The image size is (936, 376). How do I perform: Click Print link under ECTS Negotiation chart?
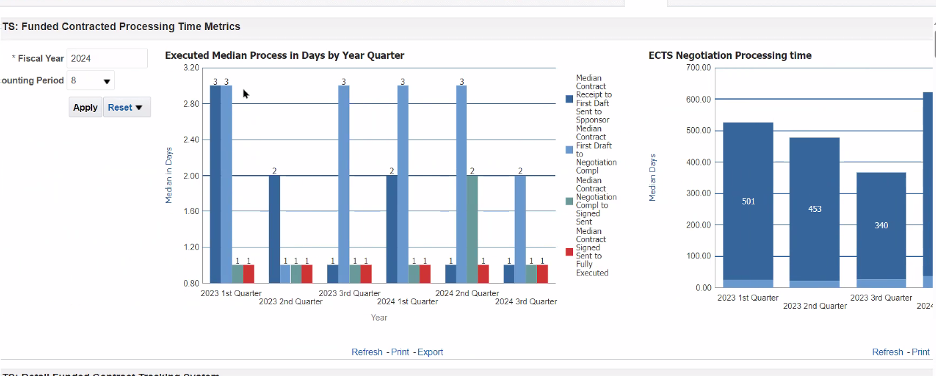tap(920, 352)
